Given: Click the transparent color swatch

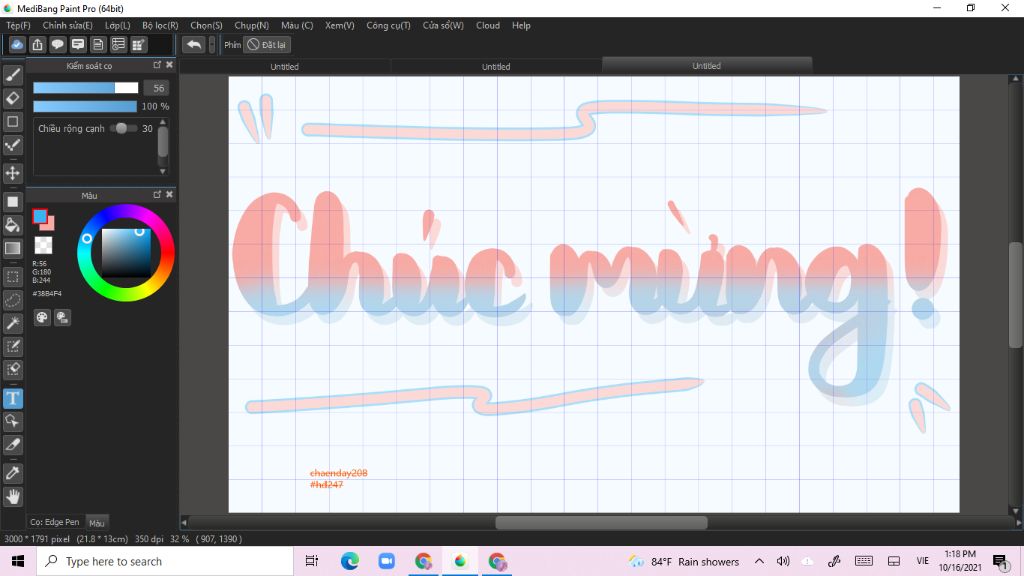Looking at the screenshot, I should point(43,245).
